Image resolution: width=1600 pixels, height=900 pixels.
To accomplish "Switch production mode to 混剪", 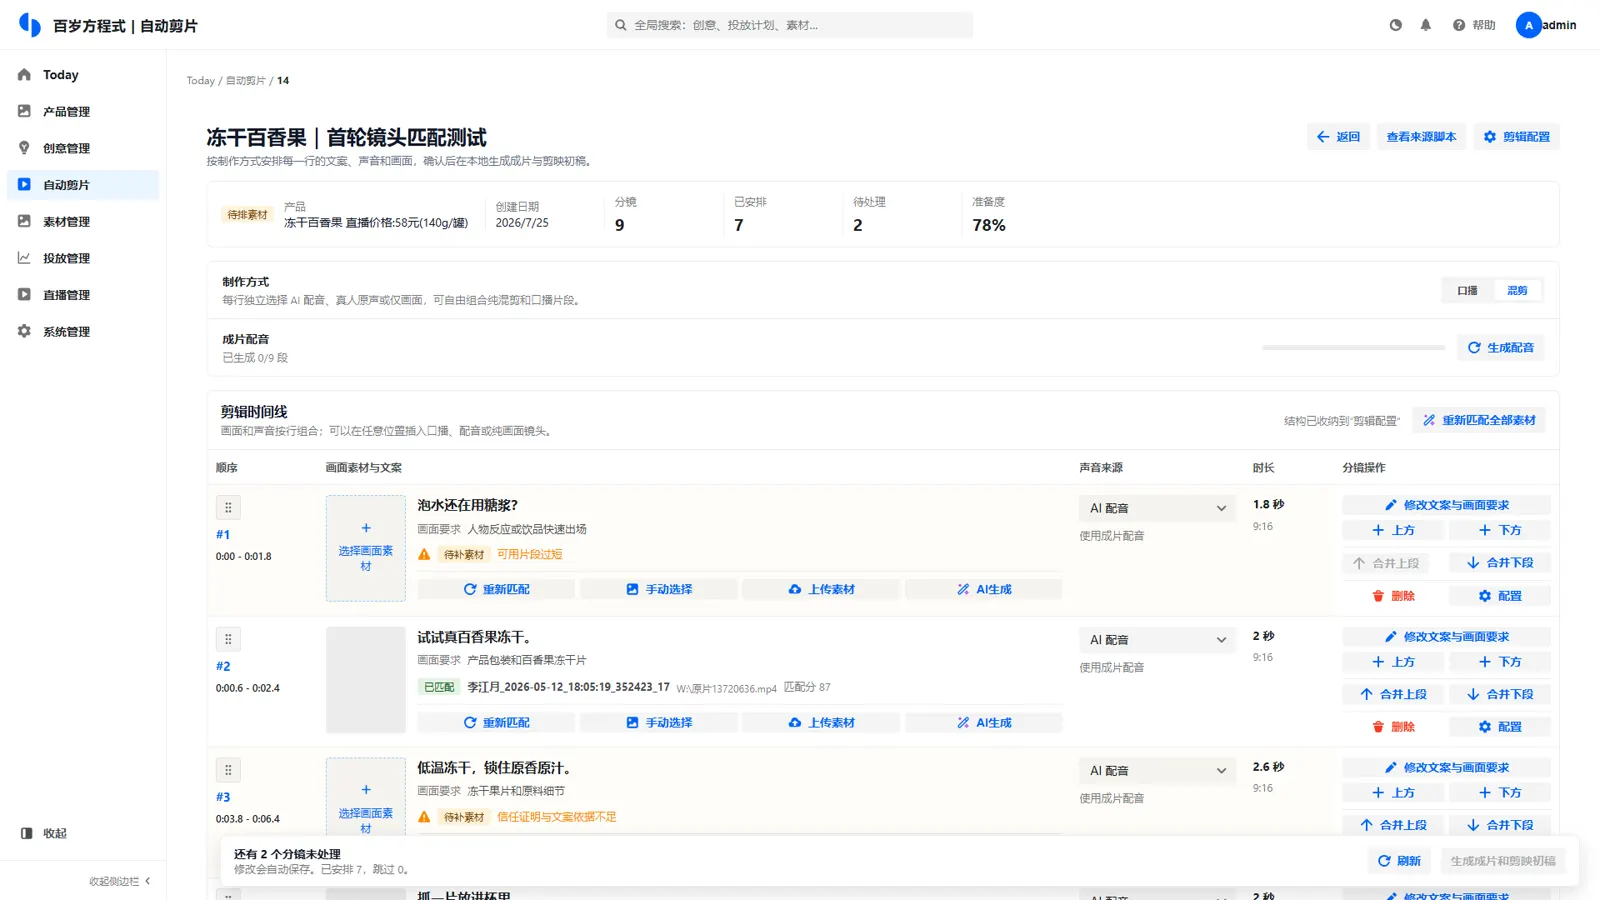I will 1517,291.
